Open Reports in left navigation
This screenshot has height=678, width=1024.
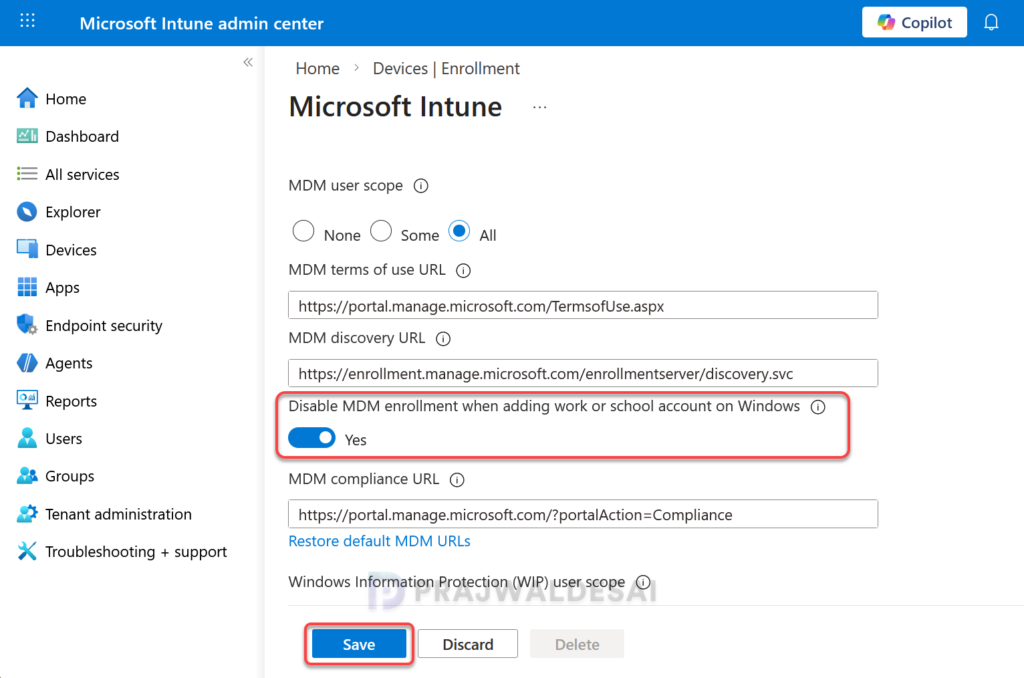click(71, 401)
